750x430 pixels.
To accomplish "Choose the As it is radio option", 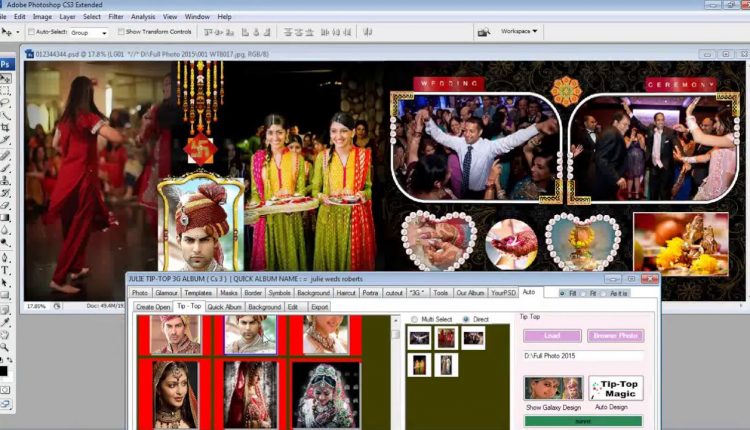I will pyautogui.click(x=603, y=293).
